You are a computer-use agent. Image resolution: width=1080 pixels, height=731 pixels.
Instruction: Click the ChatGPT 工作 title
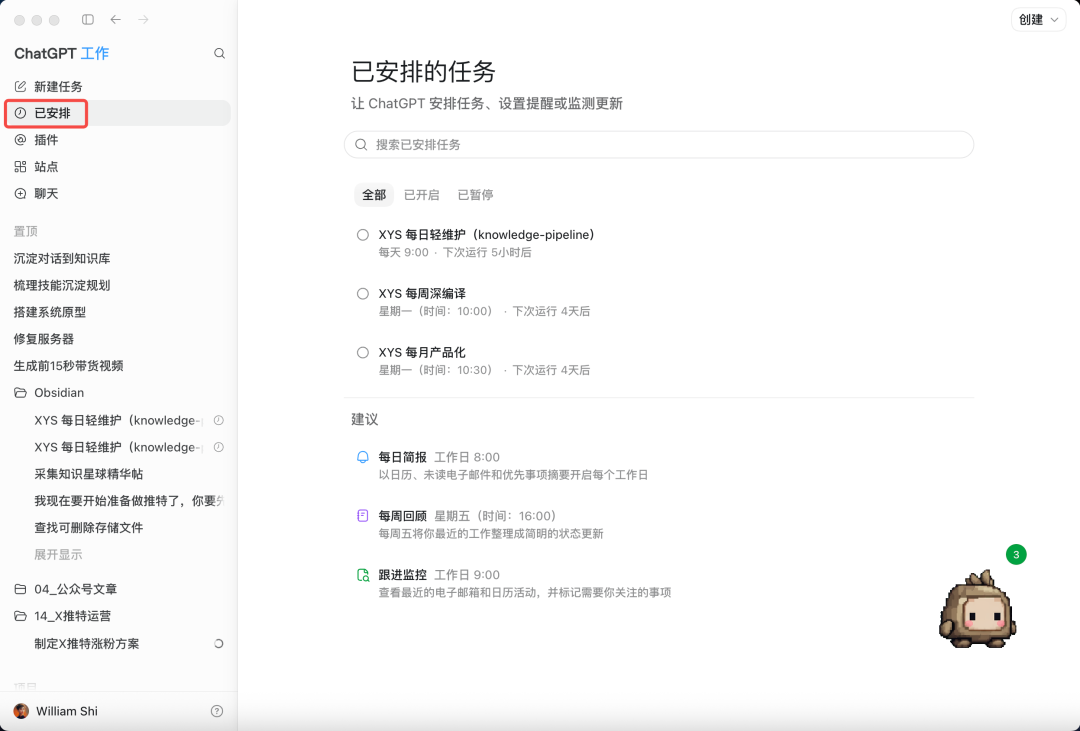coord(61,53)
